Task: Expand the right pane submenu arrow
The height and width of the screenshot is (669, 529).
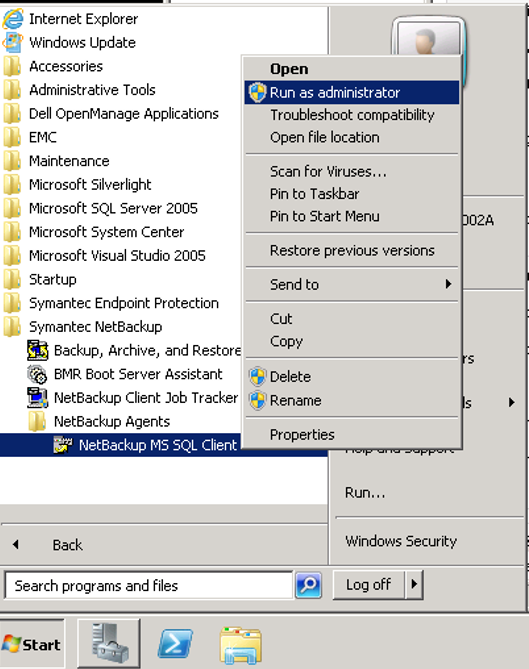Action: point(512,402)
